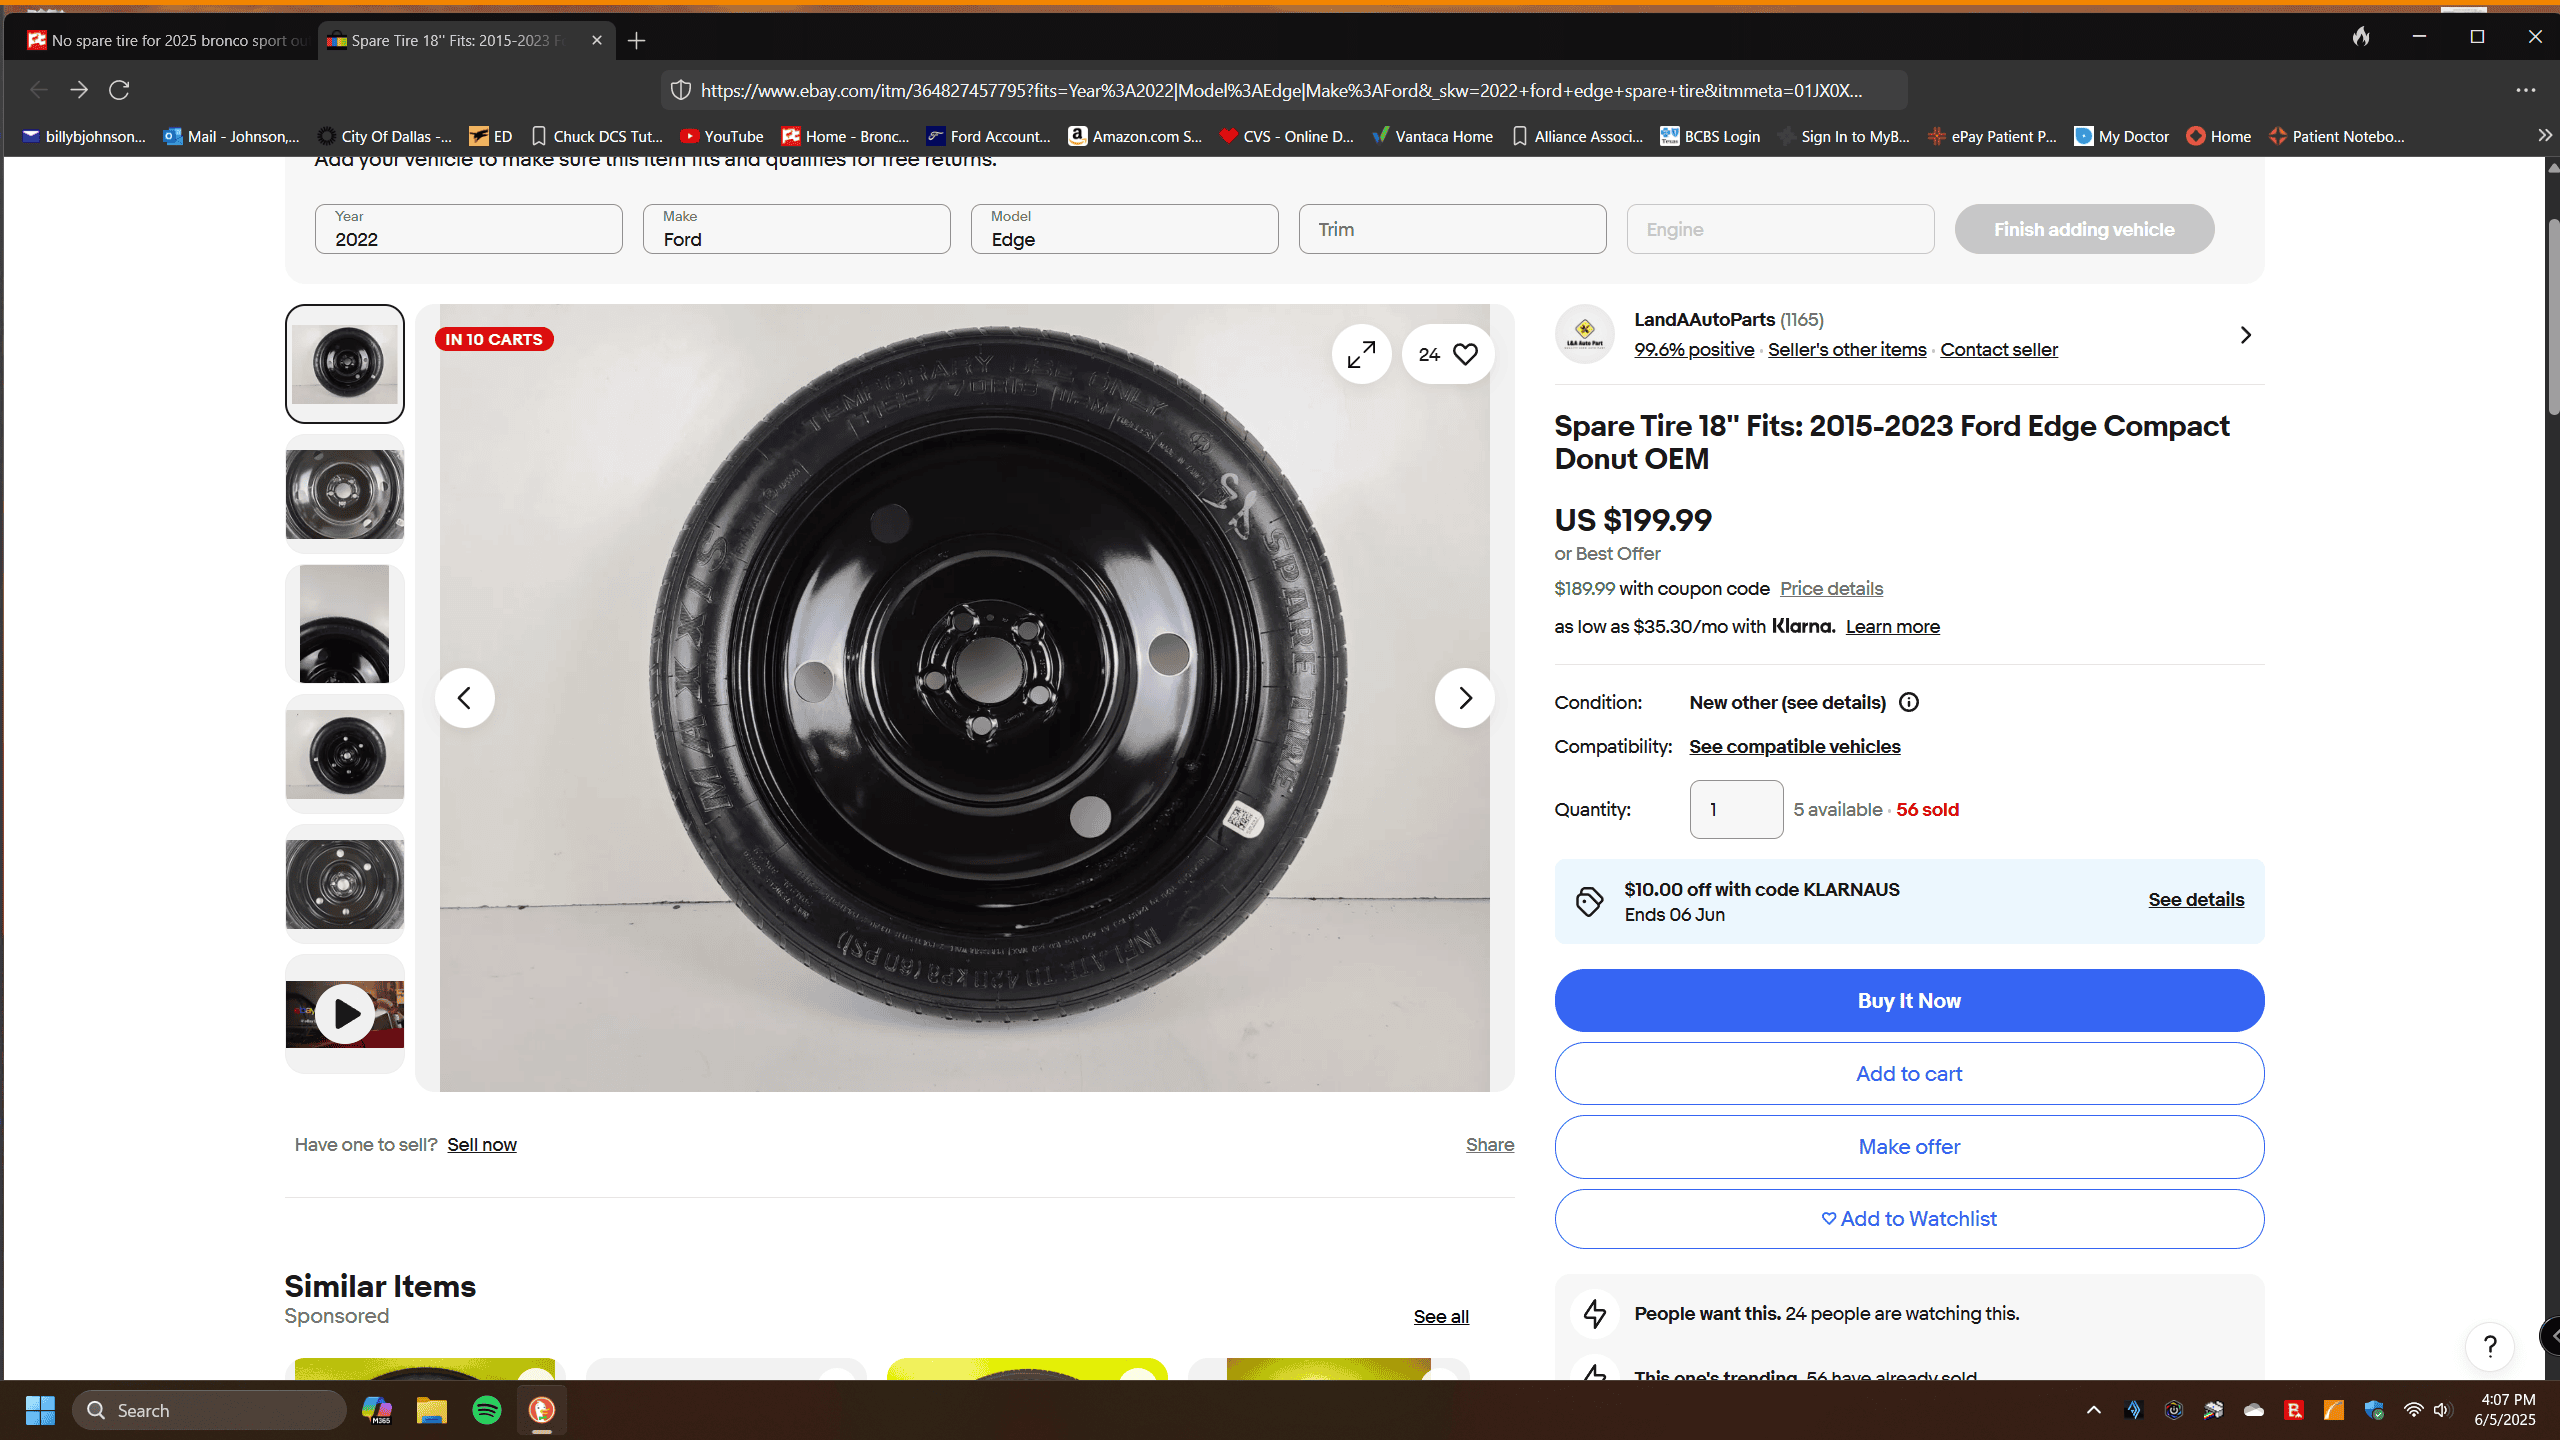Viewport: 2560px width, 1440px height.
Task: Open the Wi-Fi network tray icon
Action: point(2413,1410)
